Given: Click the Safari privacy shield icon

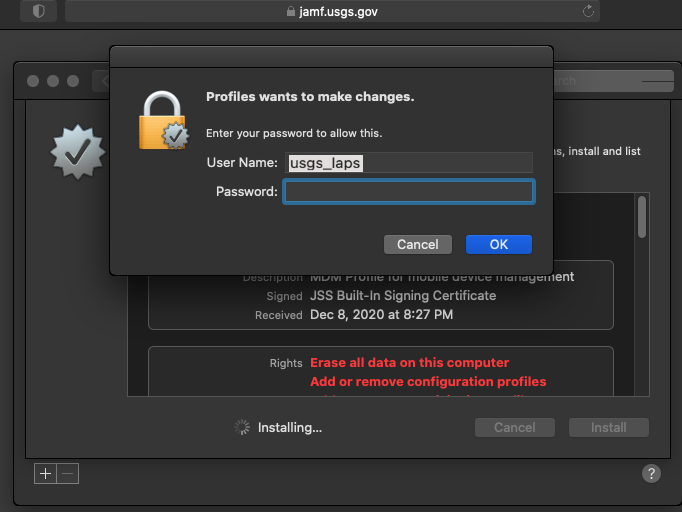Looking at the screenshot, I should [x=39, y=11].
